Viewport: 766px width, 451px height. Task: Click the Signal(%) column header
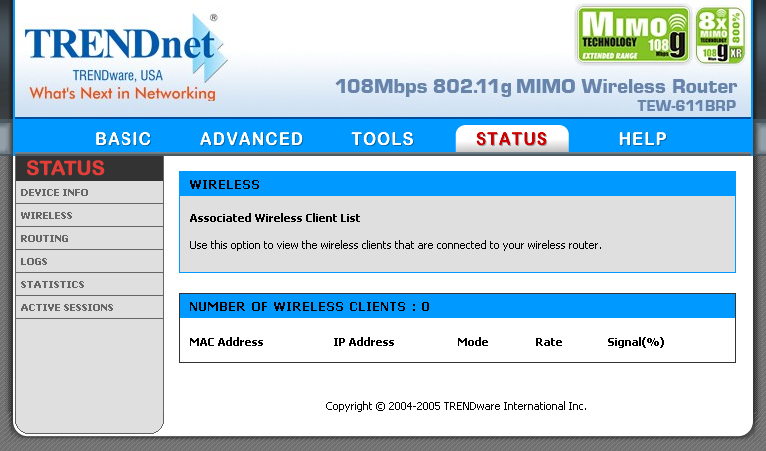tap(636, 342)
